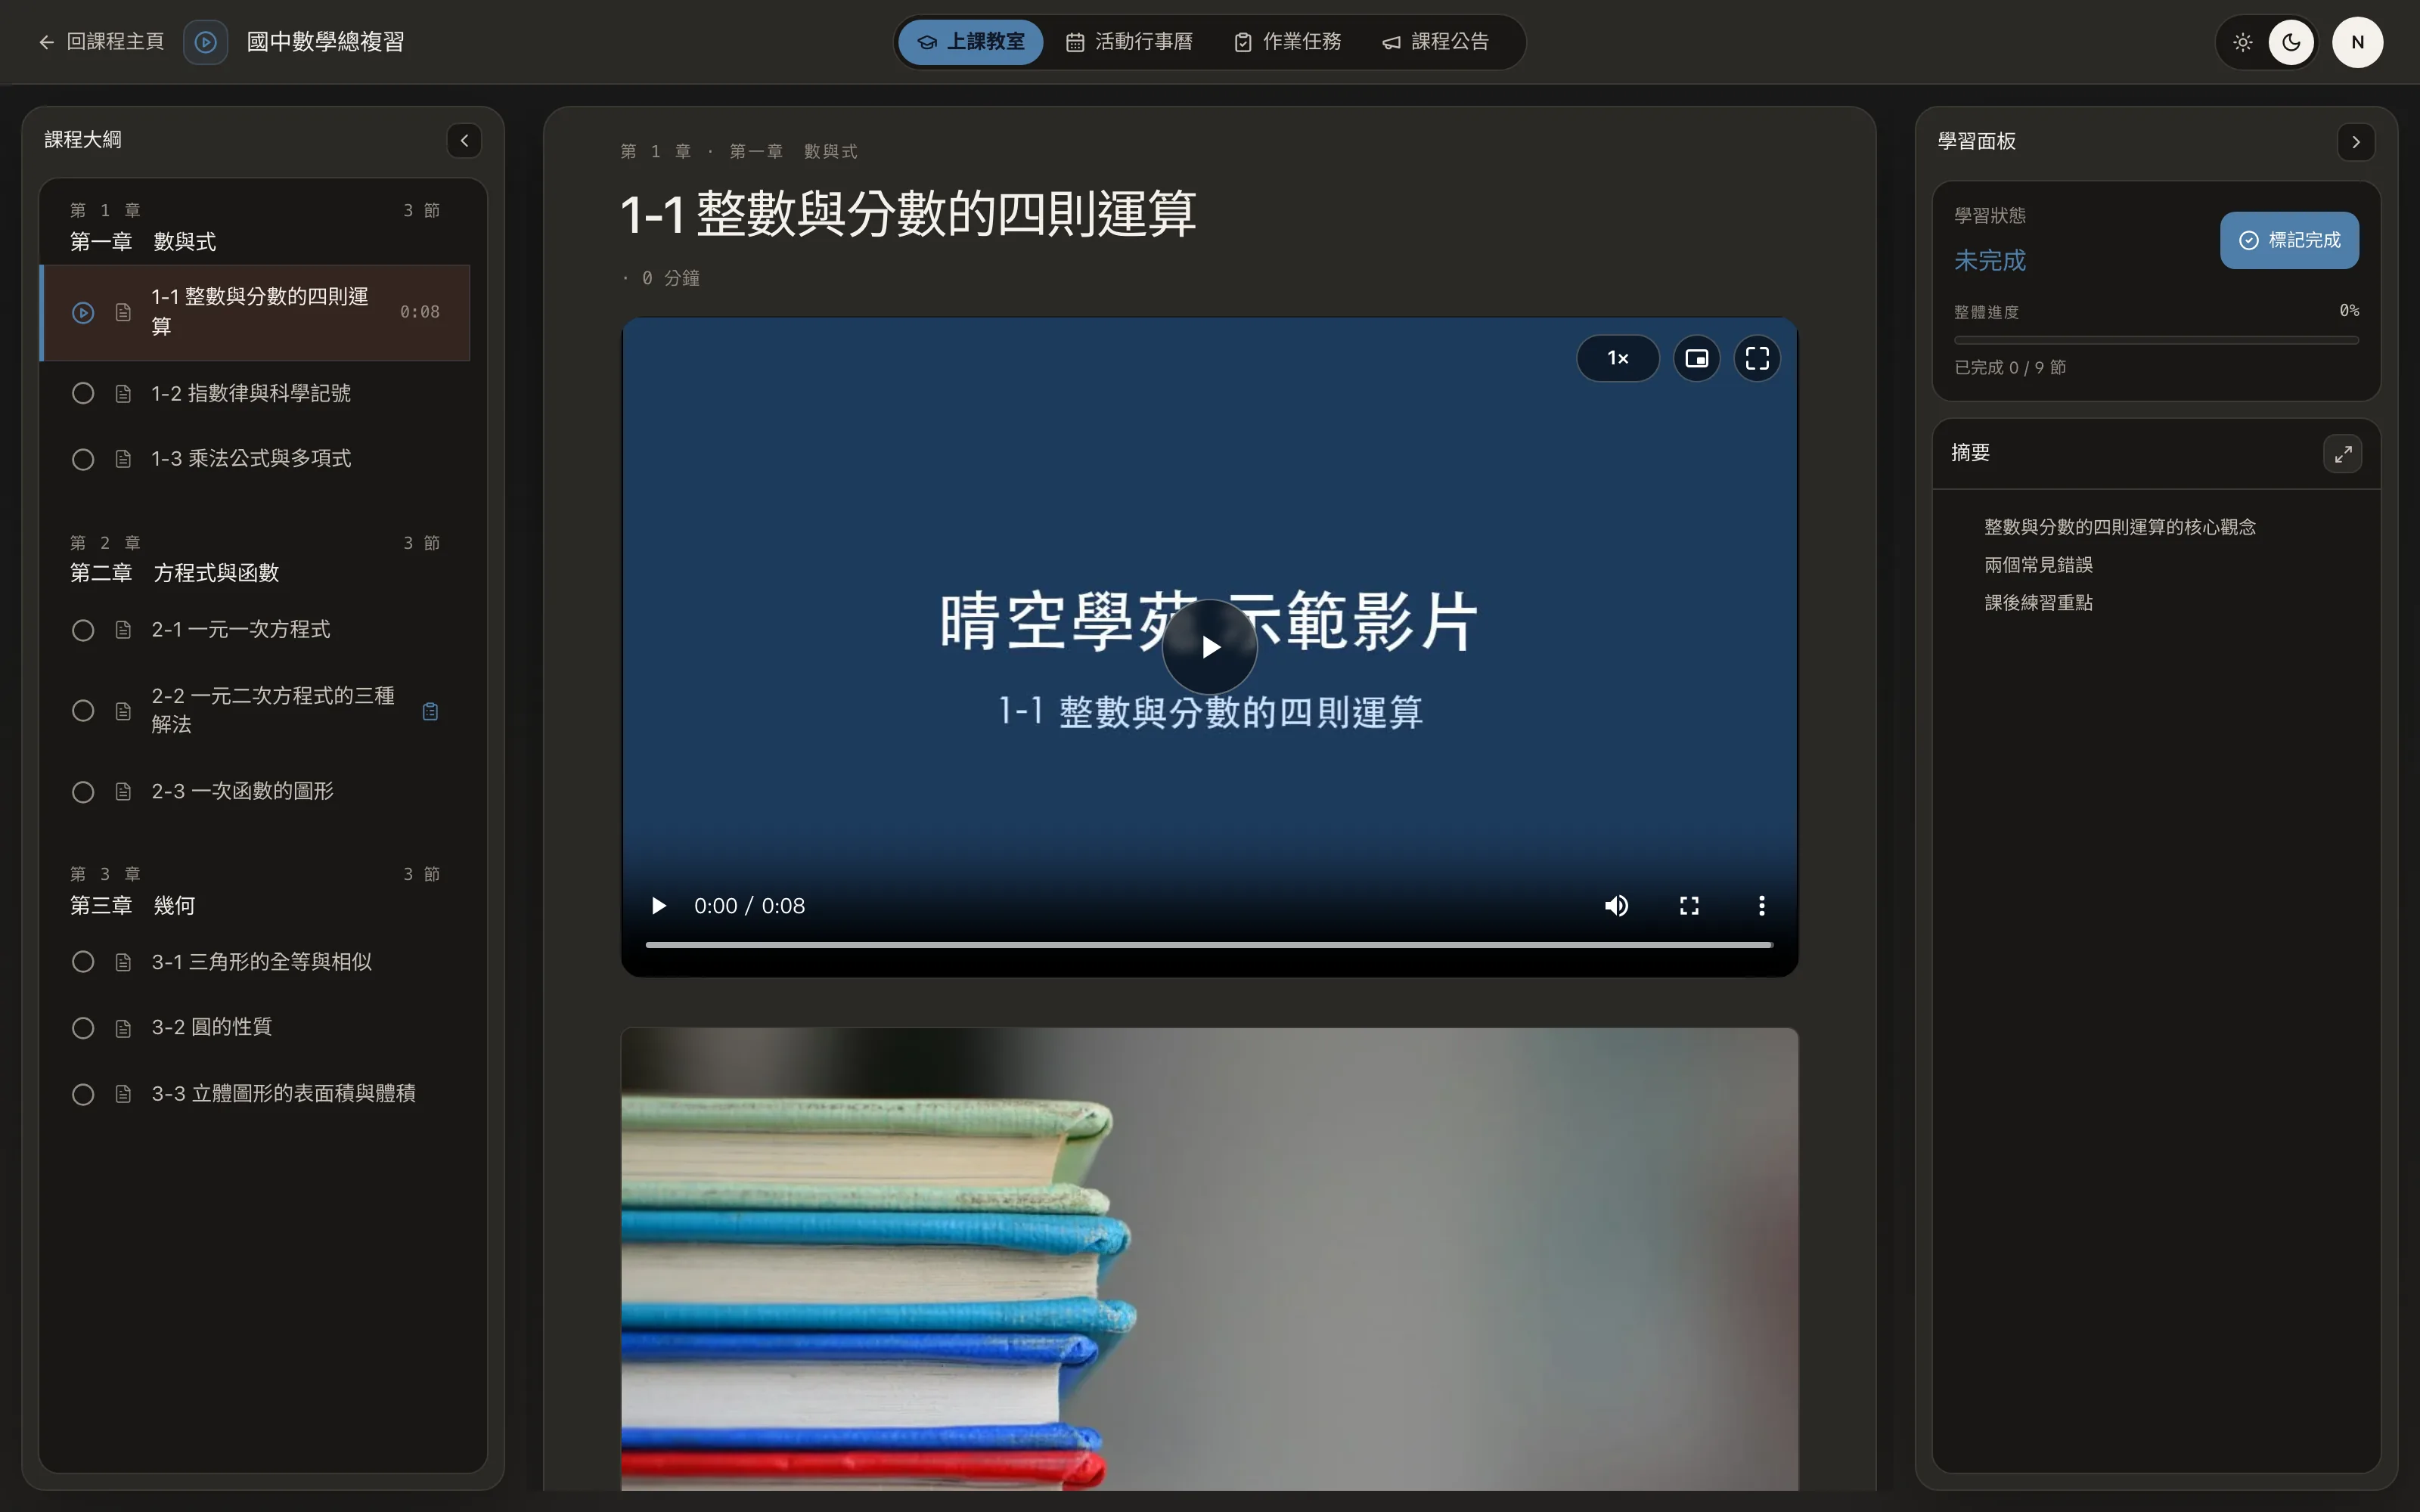Image resolution: width=2420 pixels, height=1512 pixels.
Task: Click document icon beside 2-1 一元一次方程式
Action: (x=123, y=630)
